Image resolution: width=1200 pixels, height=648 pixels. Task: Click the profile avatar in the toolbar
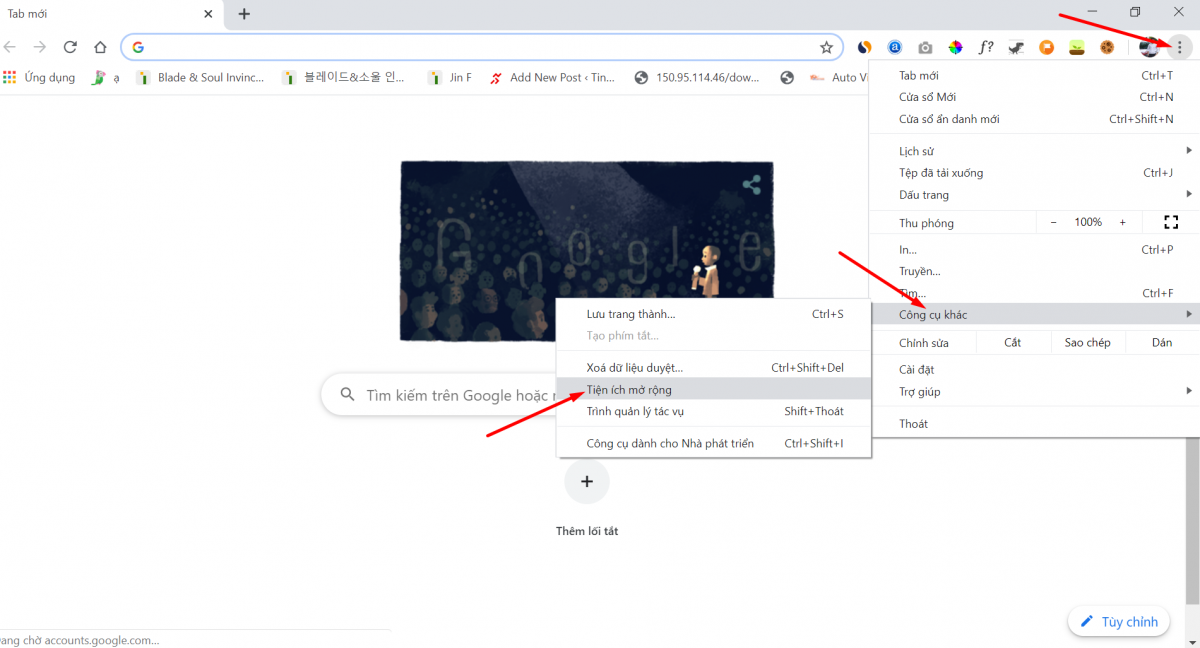(x=1150, y=47)
